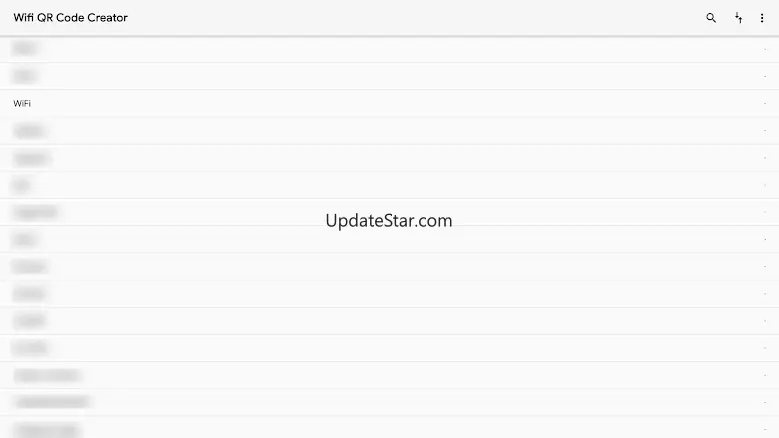Open the first blurred entry at the list top
The width and height of the screenshot is (779, 438).
(390, 49)
